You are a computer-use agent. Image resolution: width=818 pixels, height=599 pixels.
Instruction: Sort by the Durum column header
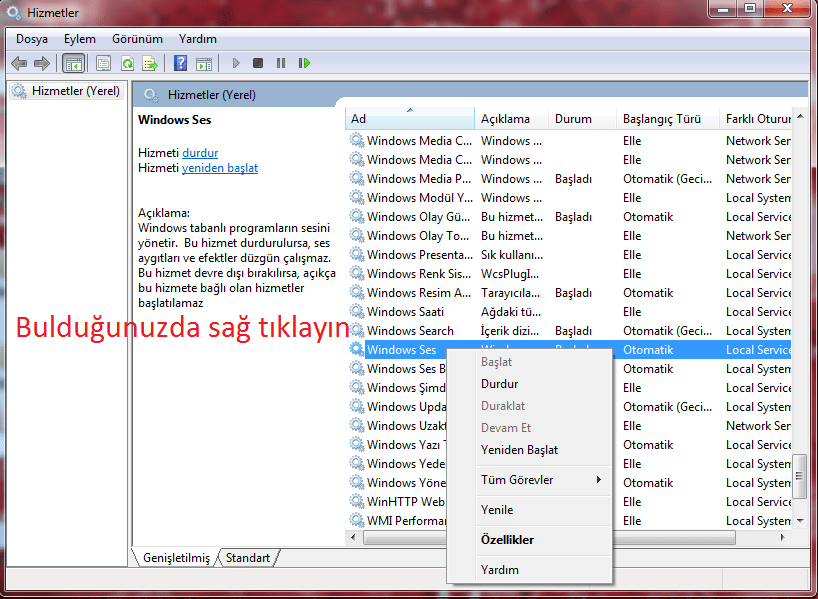point(582,118)
